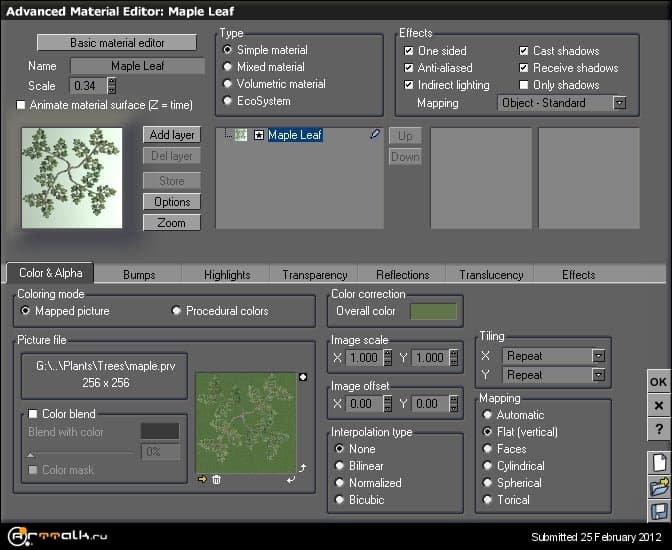672x550 pixels.
Task: Click the Scale value input field
Action: click(88, 86)
